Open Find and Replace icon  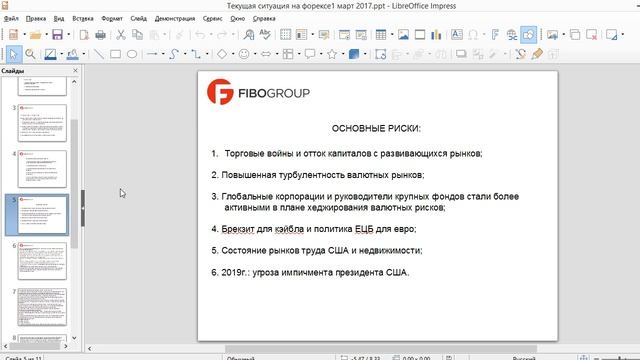[249, 35]
